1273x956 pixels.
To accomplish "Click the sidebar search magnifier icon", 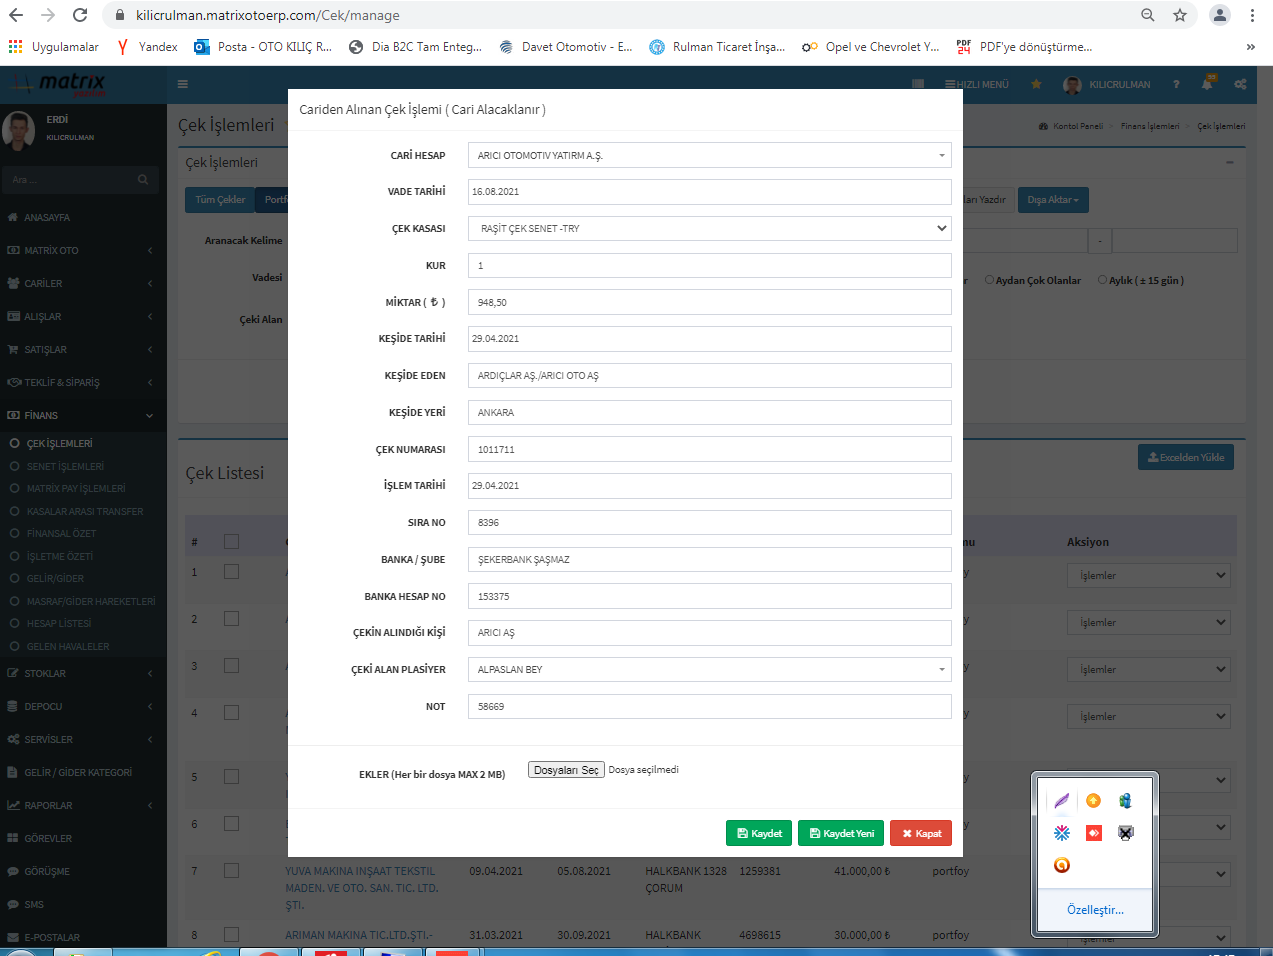I will pyautogui.click(x=143, y=180).
